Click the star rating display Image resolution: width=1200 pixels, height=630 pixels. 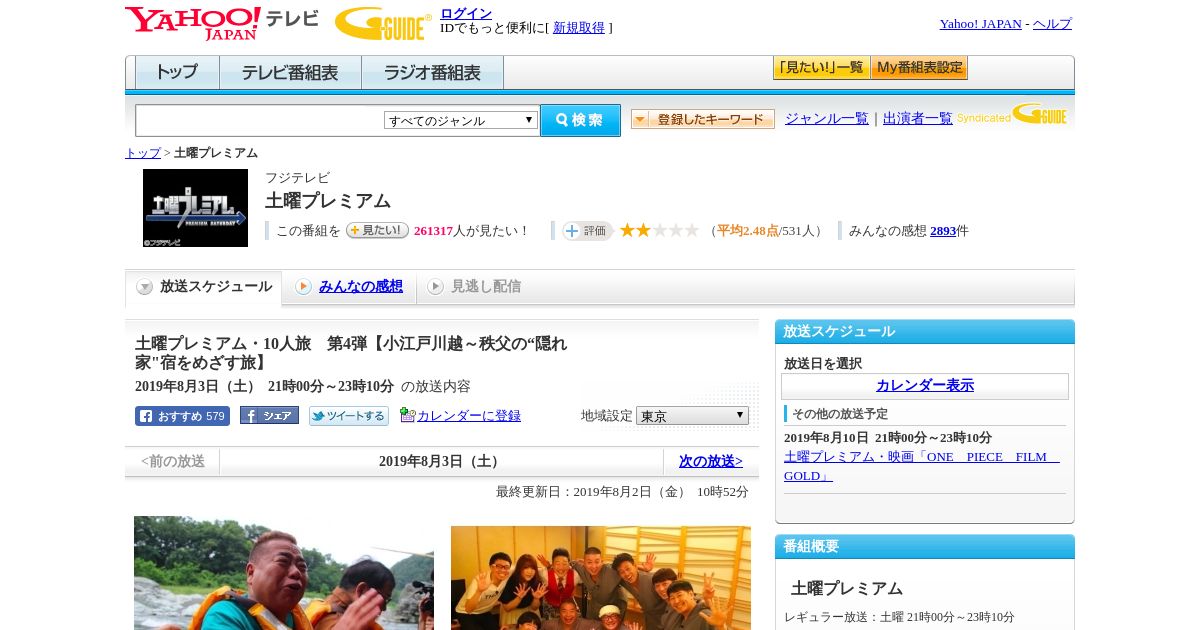tap(659, 230)
